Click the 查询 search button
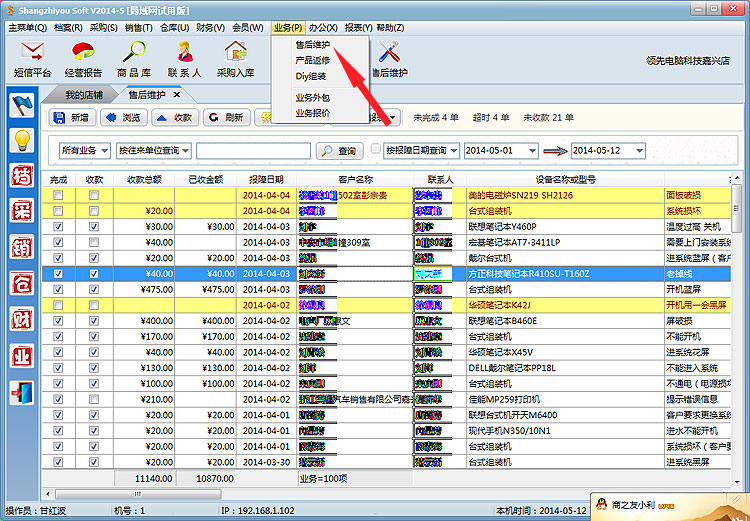This screenshot has height=521, width=750. coord(339,151)
